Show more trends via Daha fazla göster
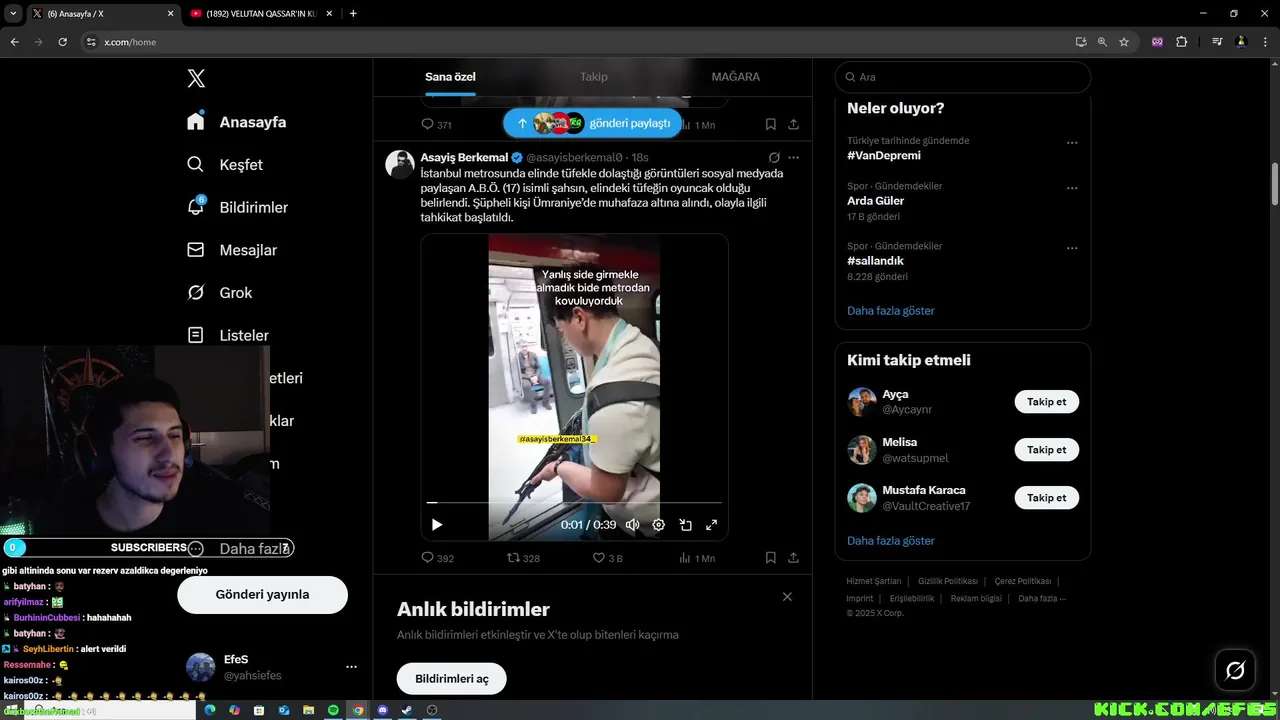The height and width of the screenshot is (720, 1280). [891, 311]
